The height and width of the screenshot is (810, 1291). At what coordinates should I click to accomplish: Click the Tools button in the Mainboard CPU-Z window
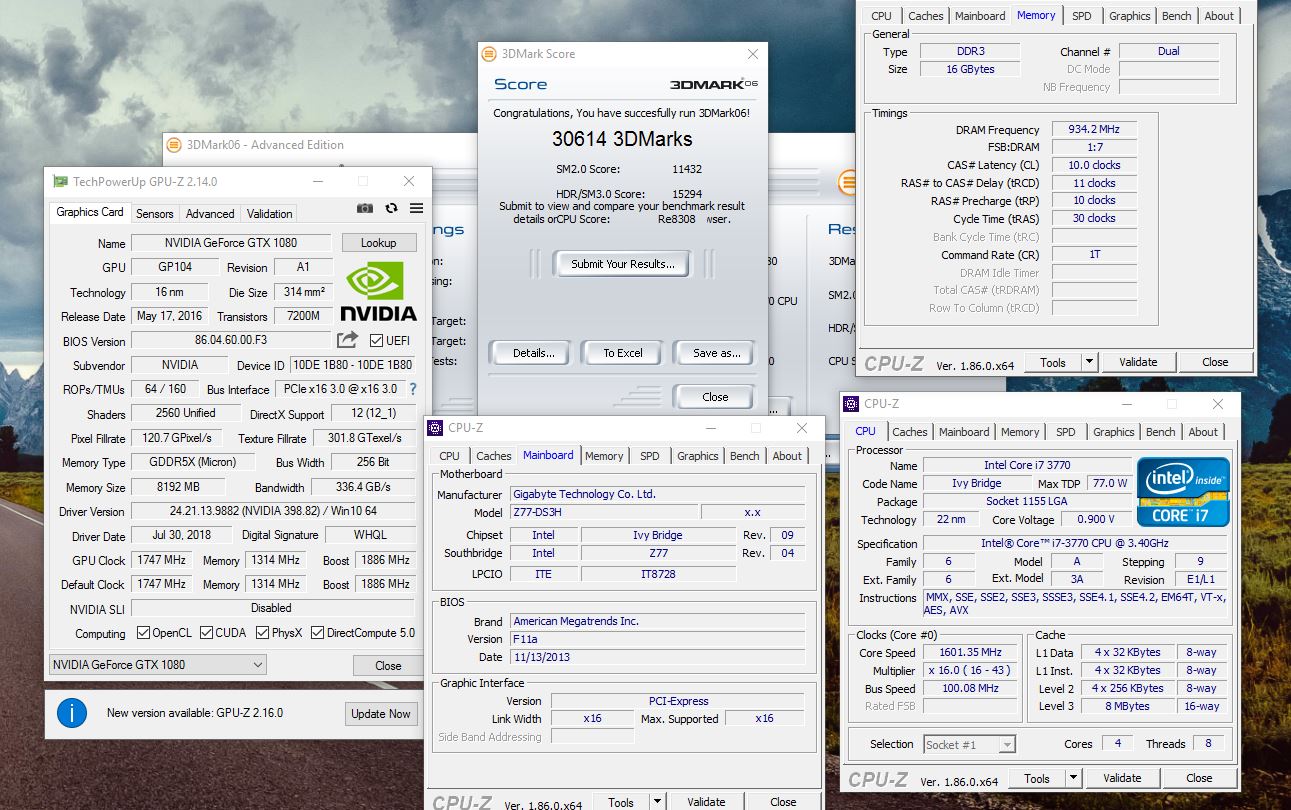(621, 802)
